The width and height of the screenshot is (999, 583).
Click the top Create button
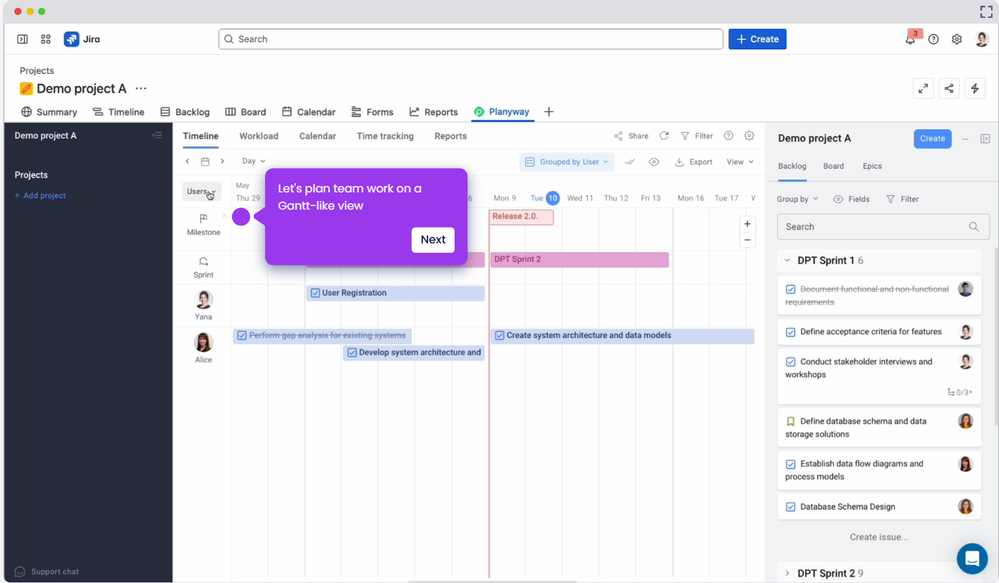(x=758, y=39)
